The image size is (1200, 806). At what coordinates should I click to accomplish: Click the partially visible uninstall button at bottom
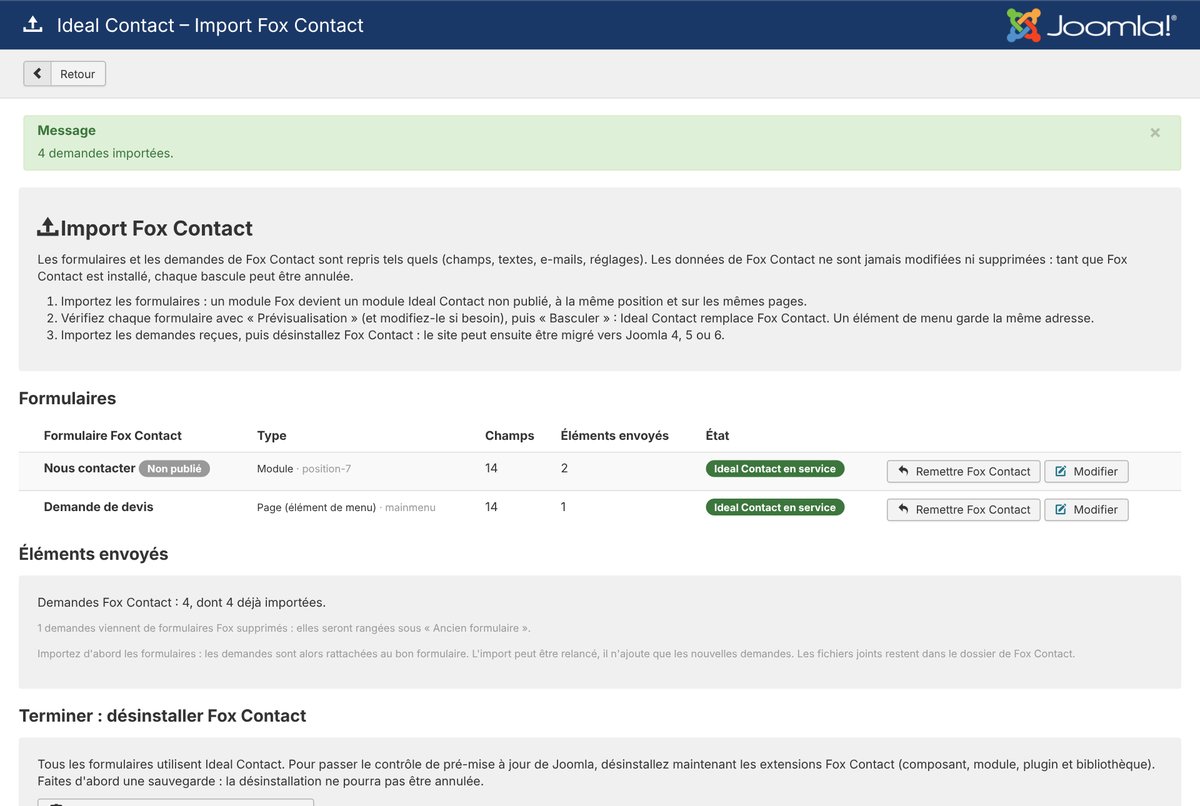pyautogui.click(x=176, y=802)
